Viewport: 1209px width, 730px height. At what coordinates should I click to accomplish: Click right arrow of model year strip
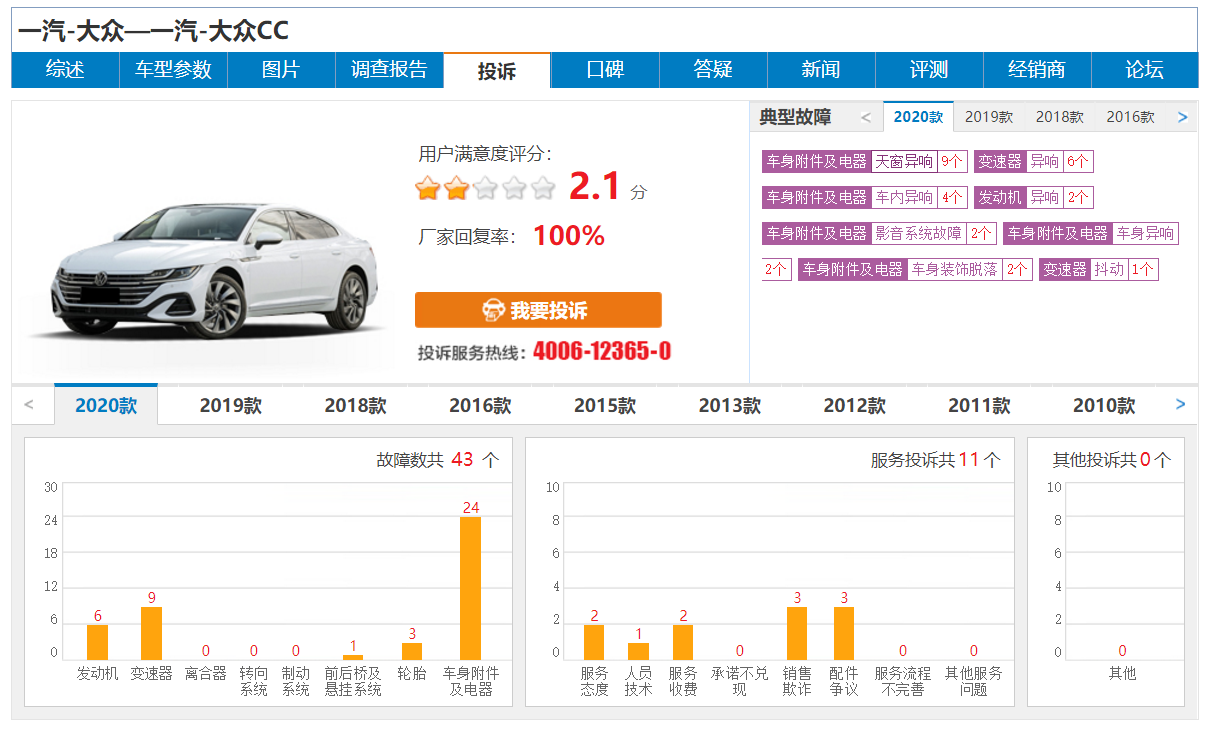1181,405
